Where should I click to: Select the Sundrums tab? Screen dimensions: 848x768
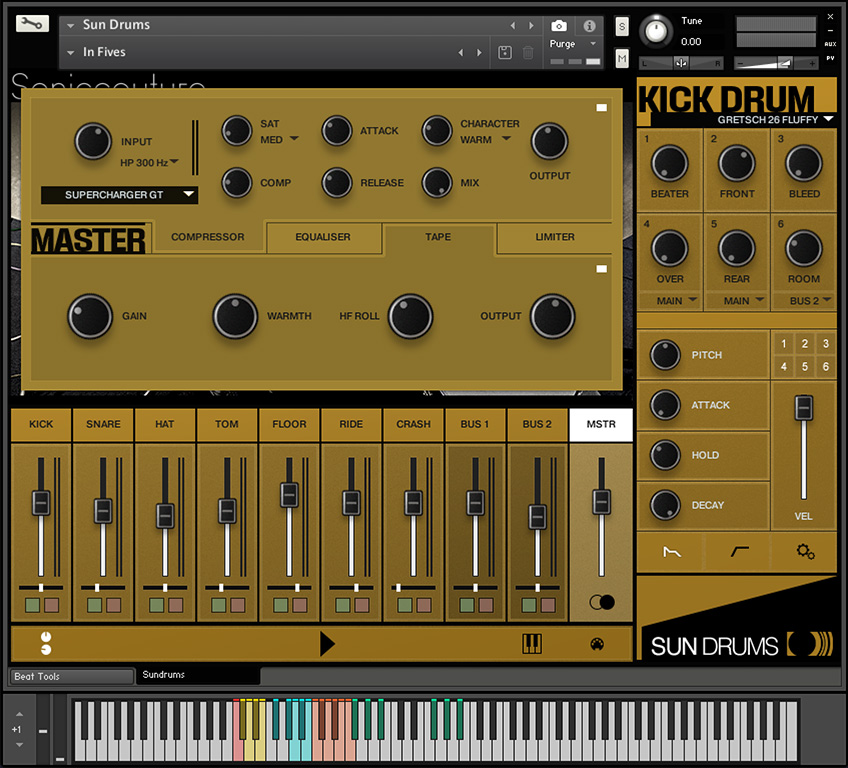click(197, 675)
